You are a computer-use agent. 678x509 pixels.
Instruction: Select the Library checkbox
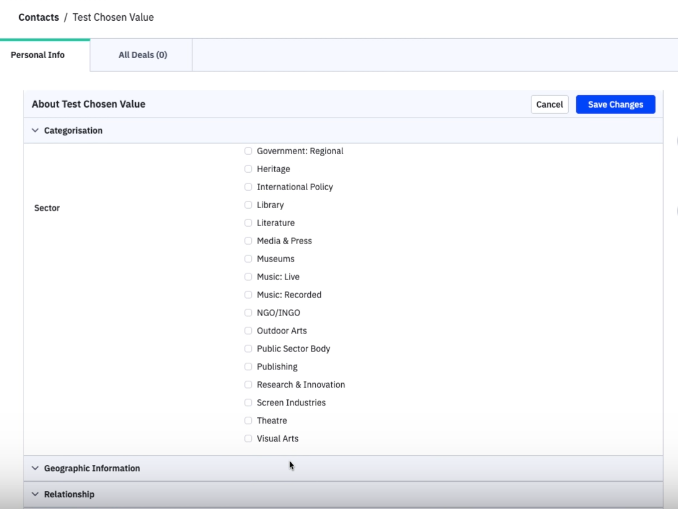click(x=248, y=205)
